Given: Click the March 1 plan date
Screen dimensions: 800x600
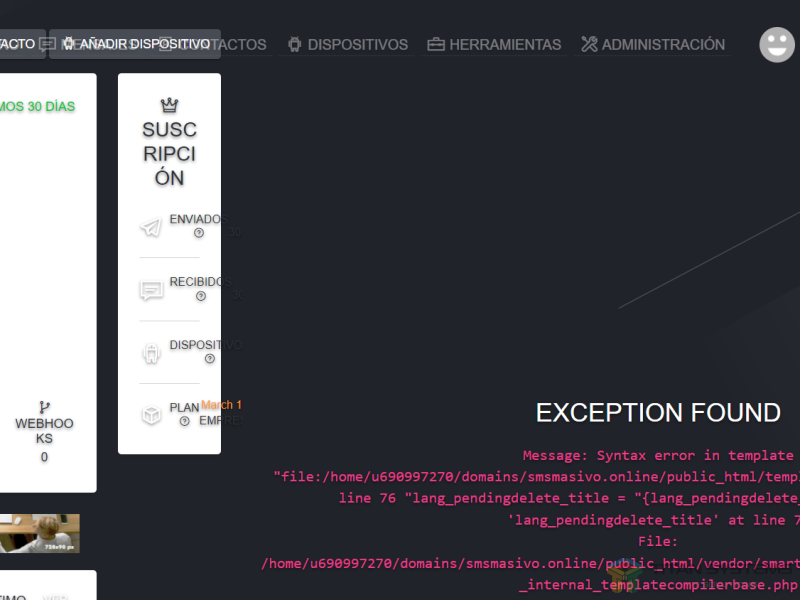Looking at the screenshot, I should 221,405.
